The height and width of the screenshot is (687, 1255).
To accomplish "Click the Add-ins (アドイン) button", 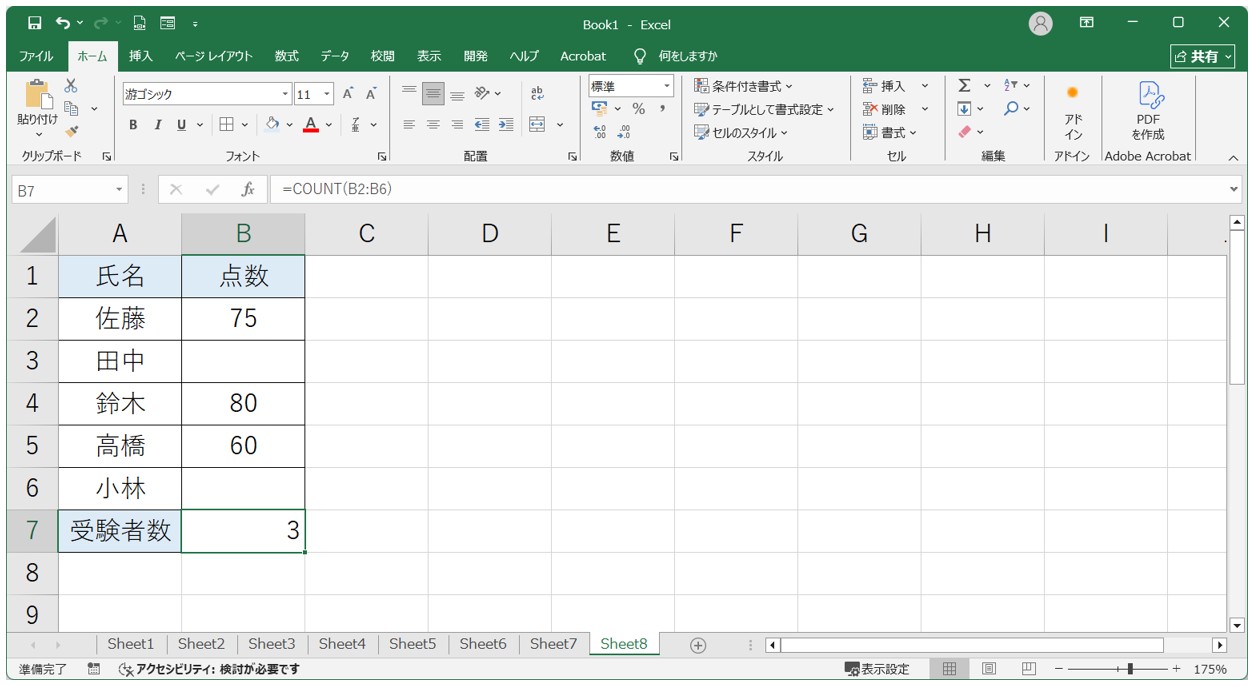I will 1073,110.
